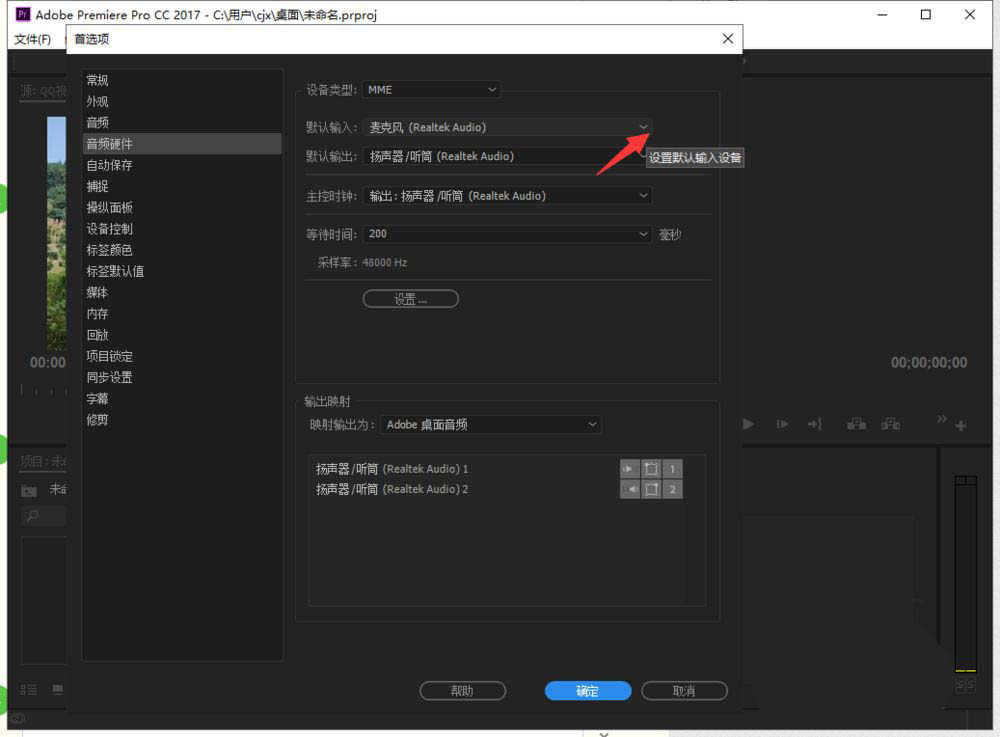
Task: Open the 默认输入 device dropdown
Action: coord(644,129)
